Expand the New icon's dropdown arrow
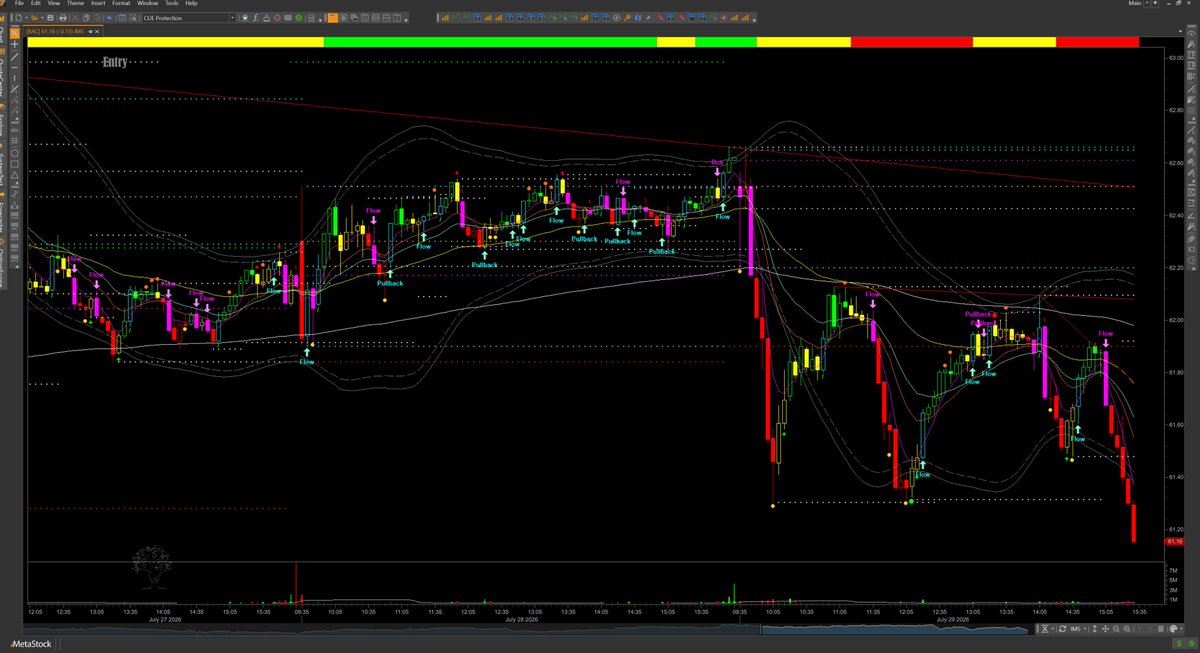 (26, 18)
